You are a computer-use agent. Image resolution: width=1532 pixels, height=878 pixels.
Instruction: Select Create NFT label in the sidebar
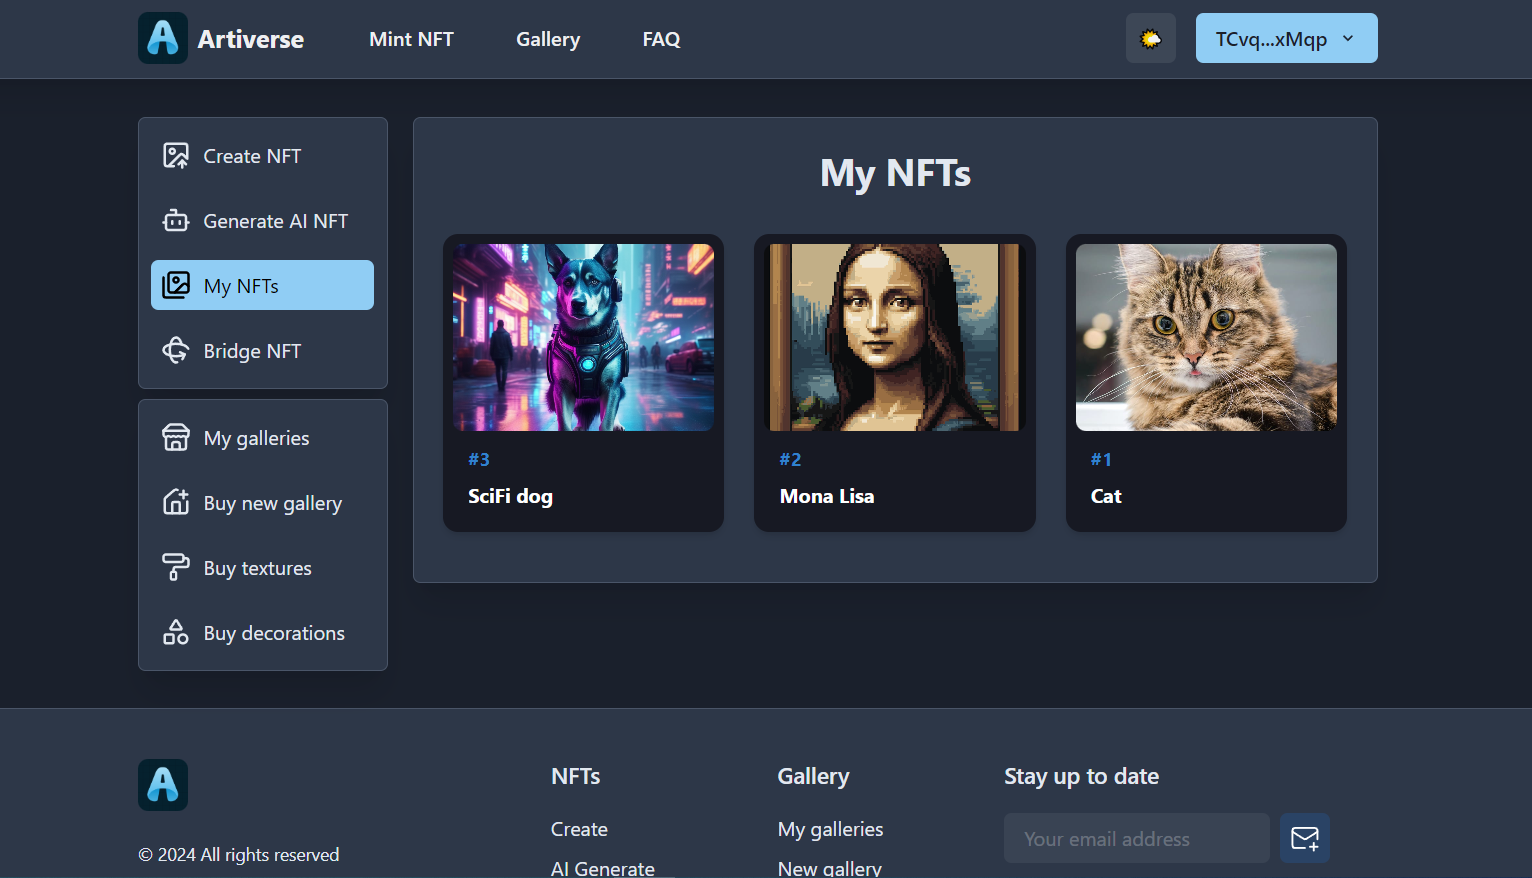[x=252, y=156]
